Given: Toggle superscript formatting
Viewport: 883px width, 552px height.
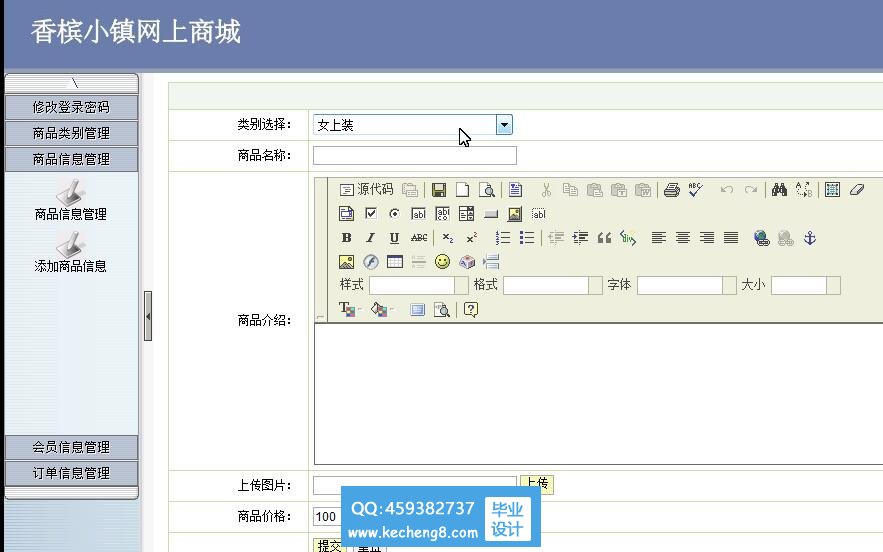Looking at the screenshot, I should 472,238.
